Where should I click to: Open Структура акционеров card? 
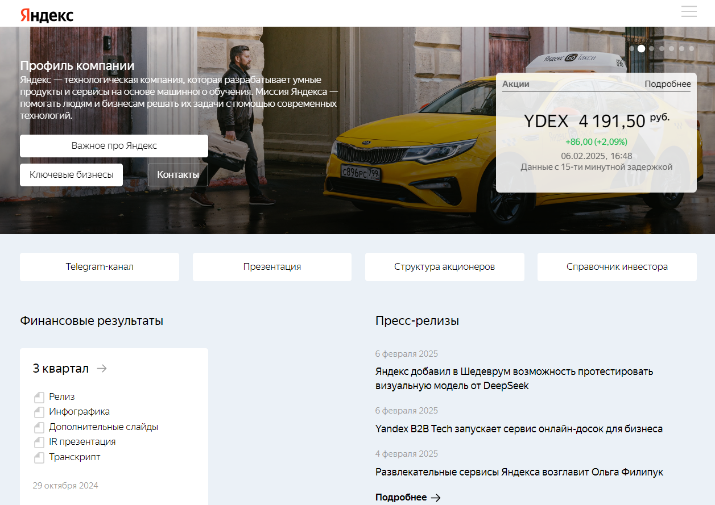(445, 267)
